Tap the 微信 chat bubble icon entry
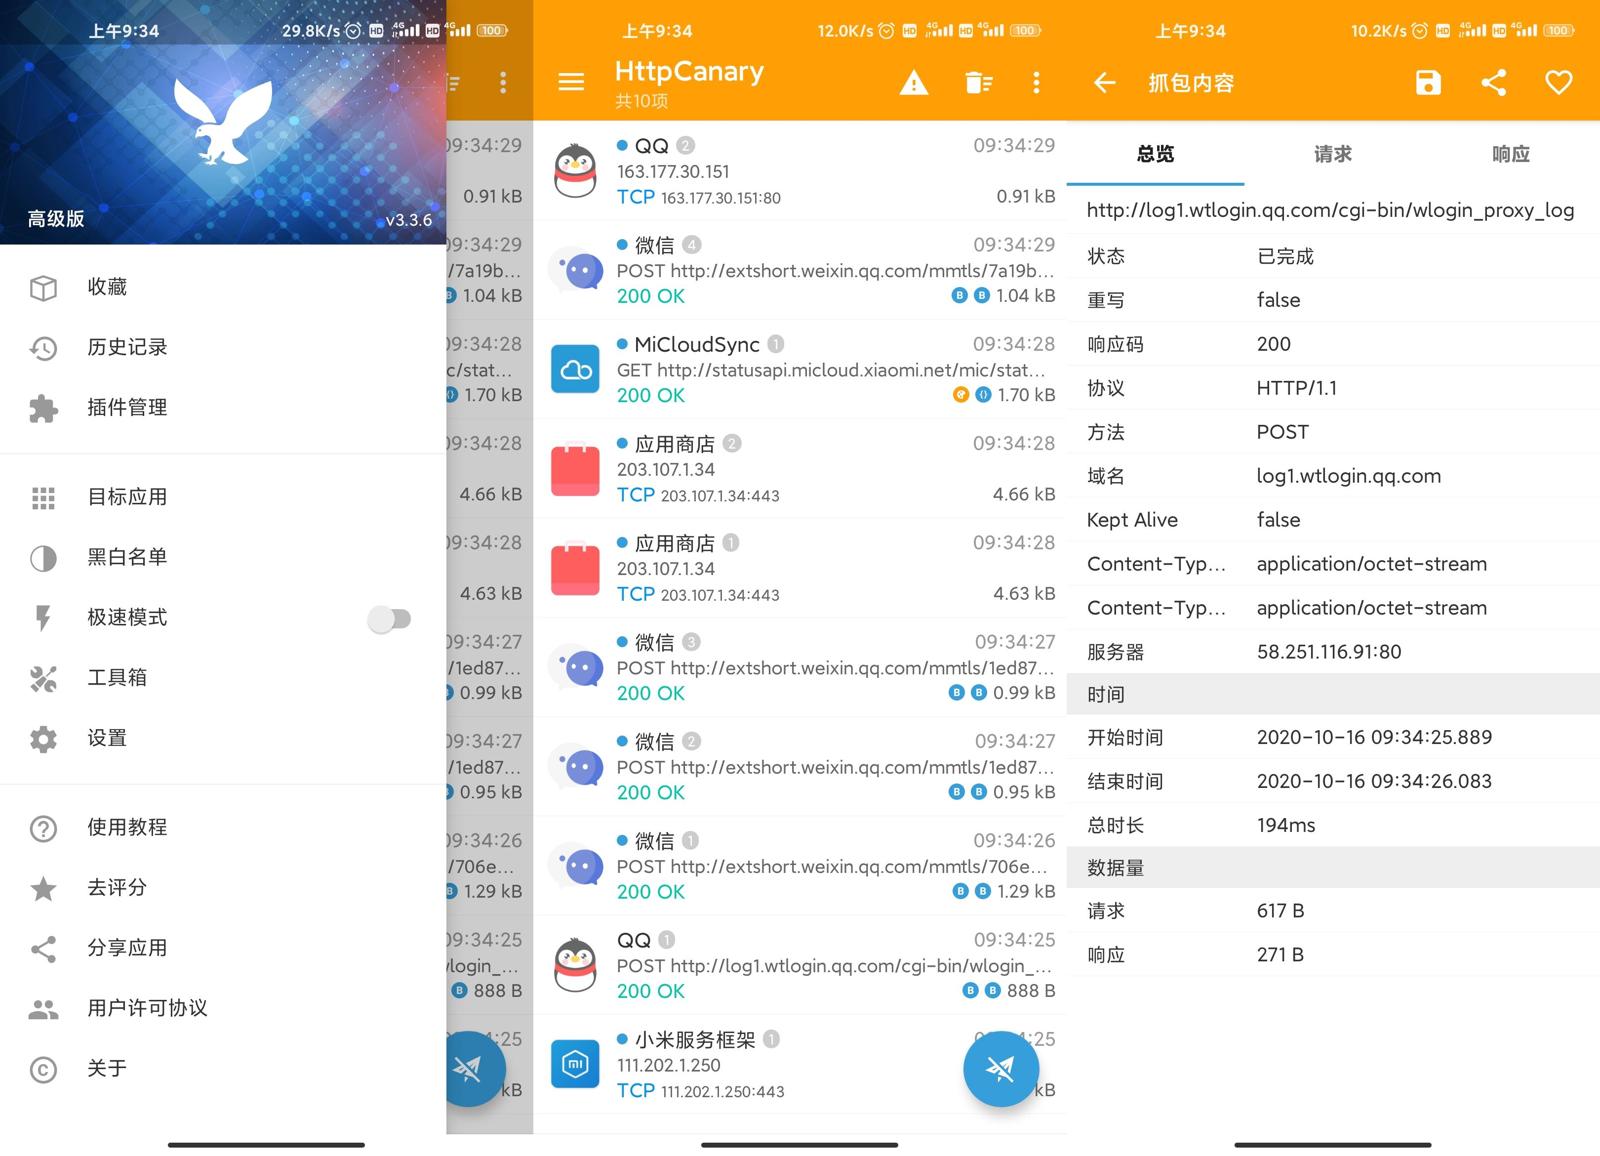The image size is (1600, 1156). [574, 269]
